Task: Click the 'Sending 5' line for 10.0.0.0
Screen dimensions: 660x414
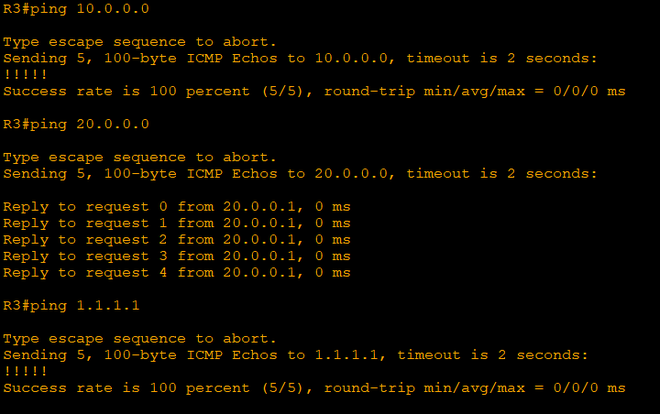Action: pos(300,58)
